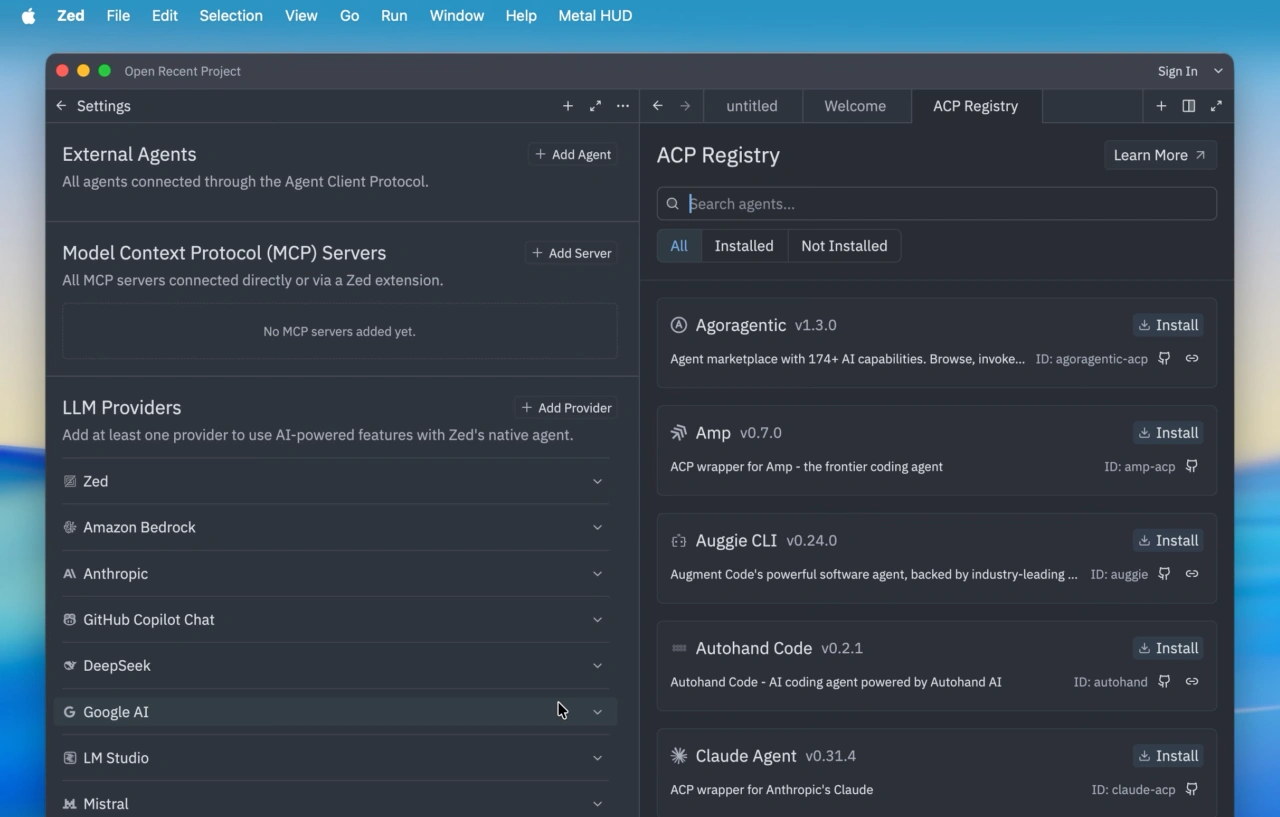Click the back arrow in Settings panel
This screenshot has height=817, width=1280.
point(61,105)
